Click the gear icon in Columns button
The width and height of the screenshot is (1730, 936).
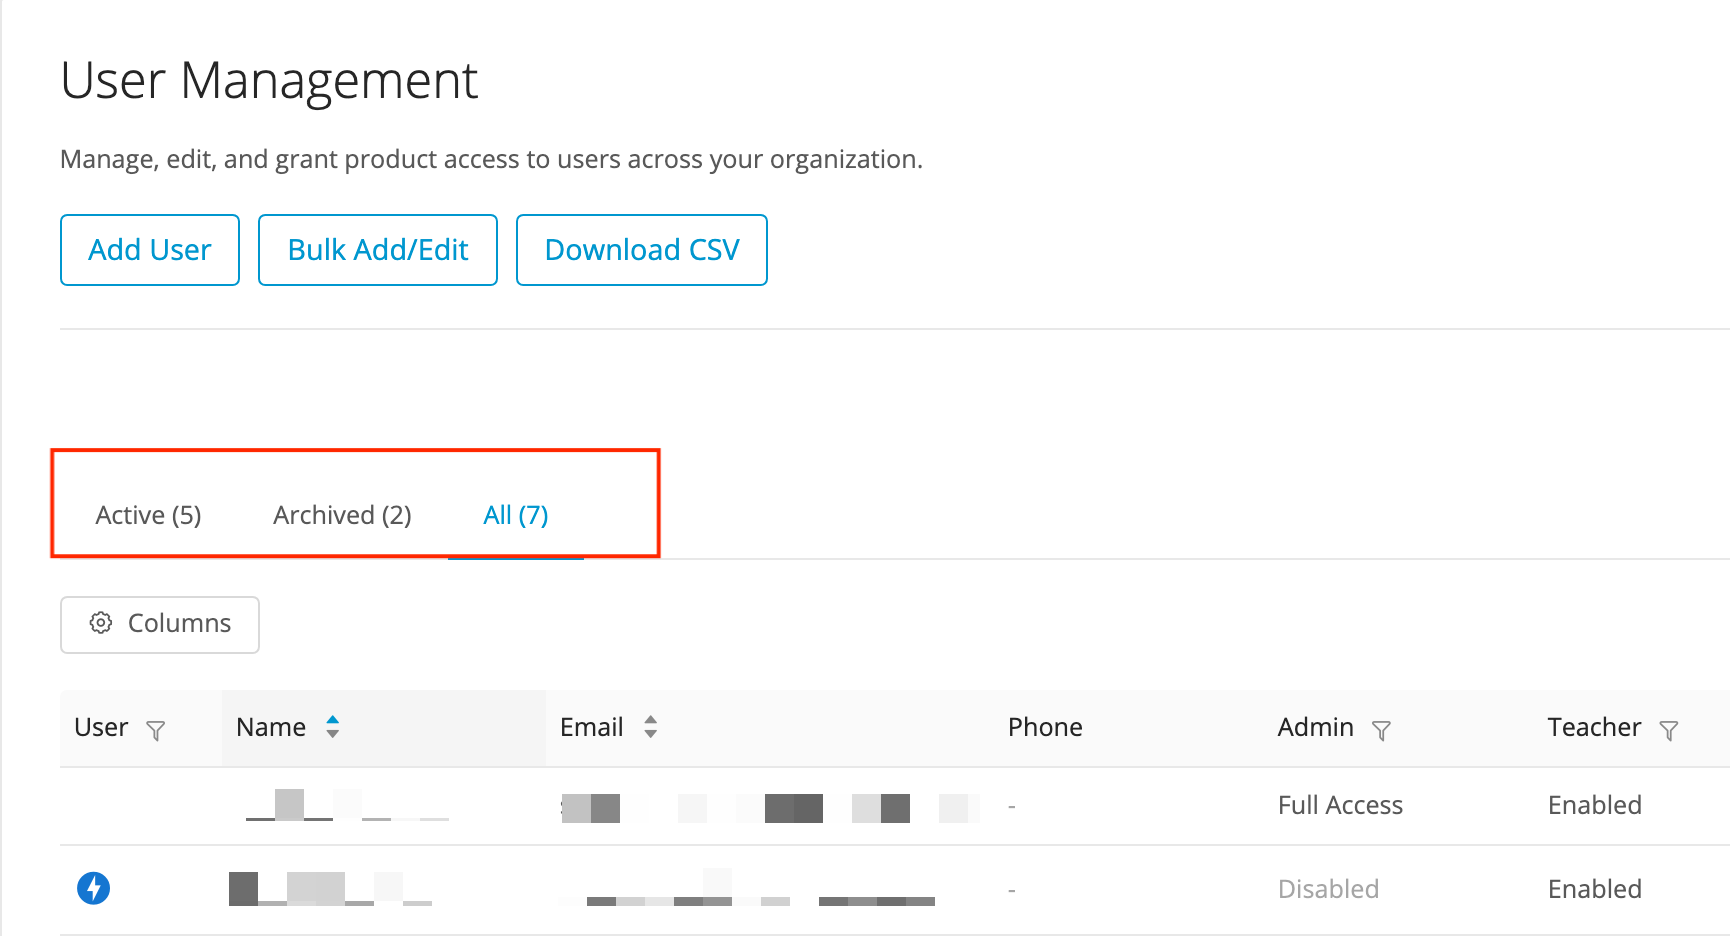101,623
